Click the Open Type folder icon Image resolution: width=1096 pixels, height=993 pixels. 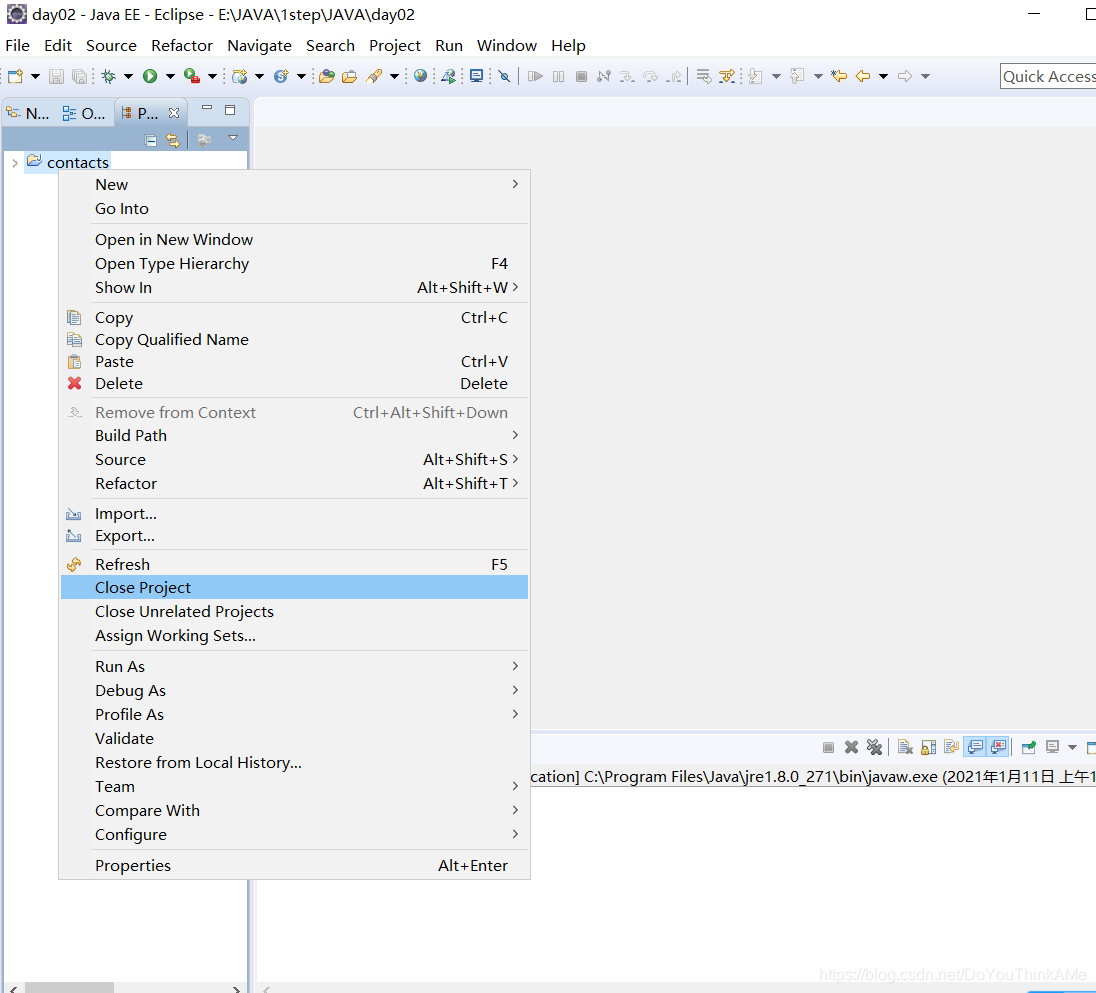click(x=326, y=76)
